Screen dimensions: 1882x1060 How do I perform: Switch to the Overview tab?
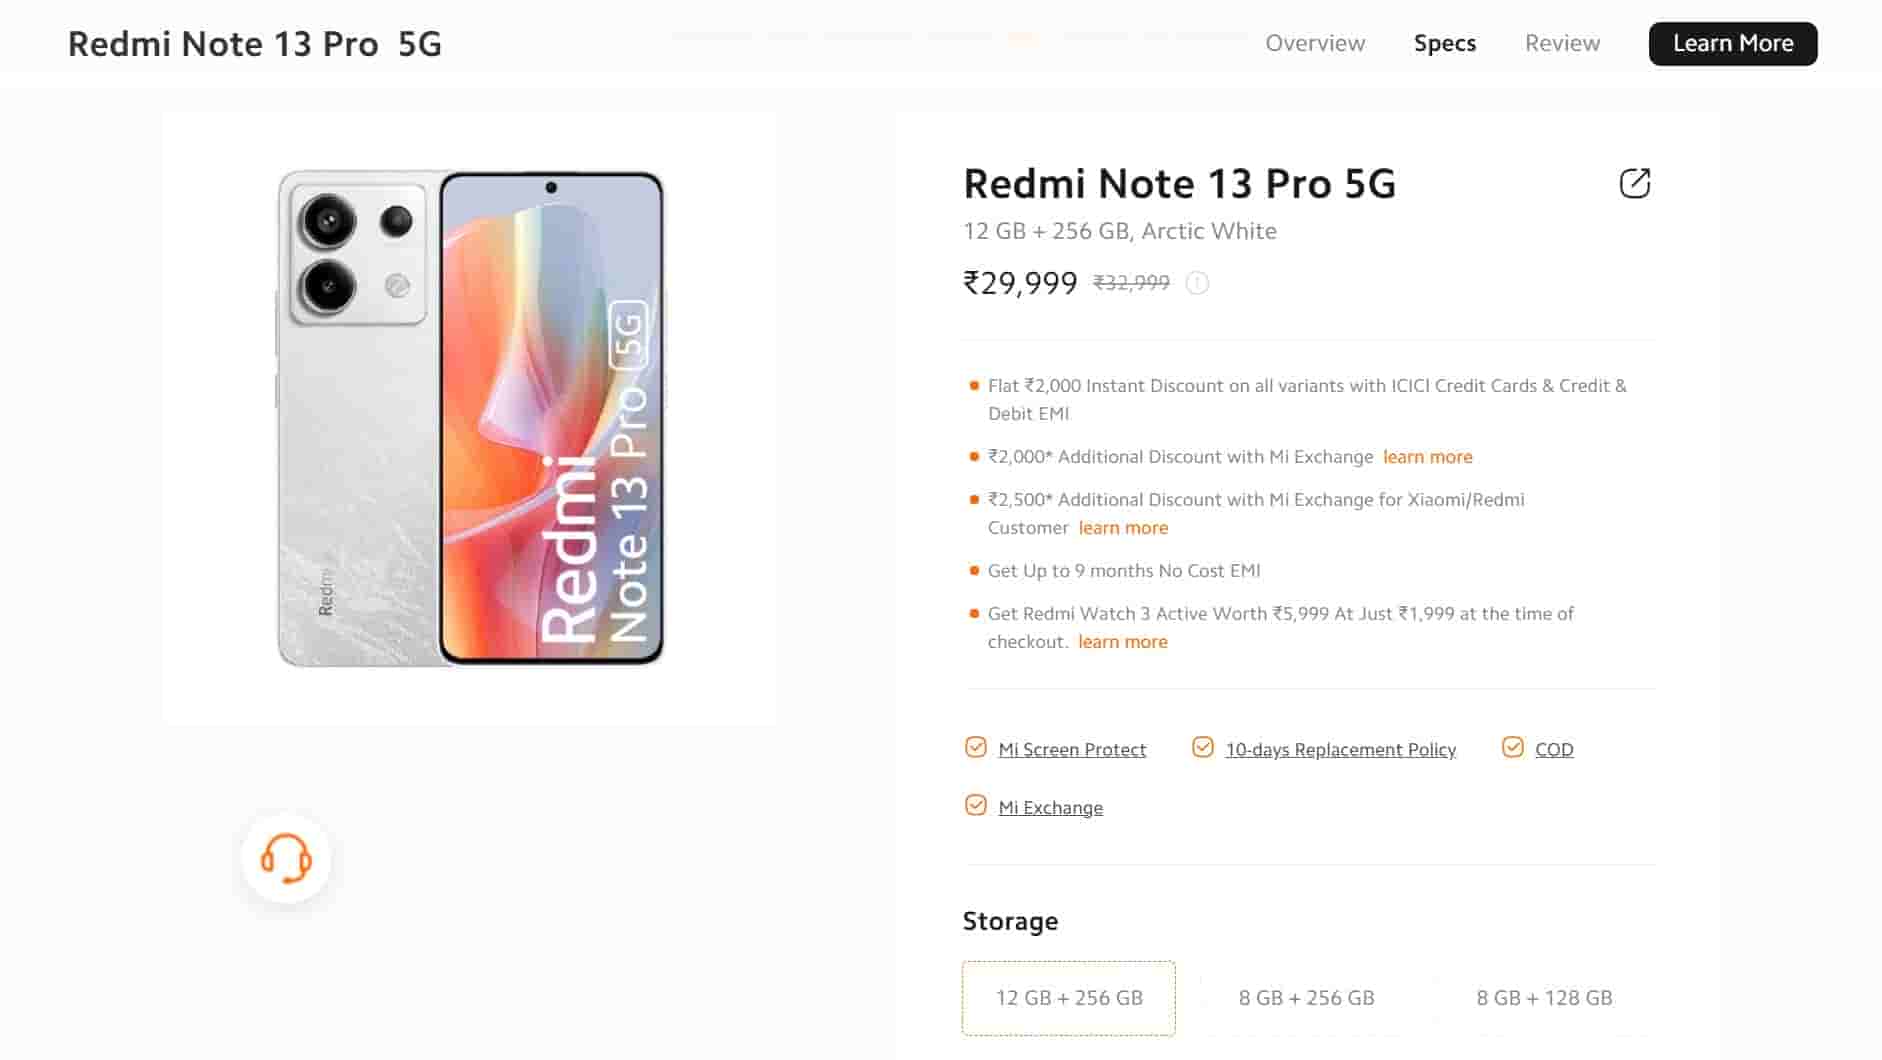(x=1315, y=43)
